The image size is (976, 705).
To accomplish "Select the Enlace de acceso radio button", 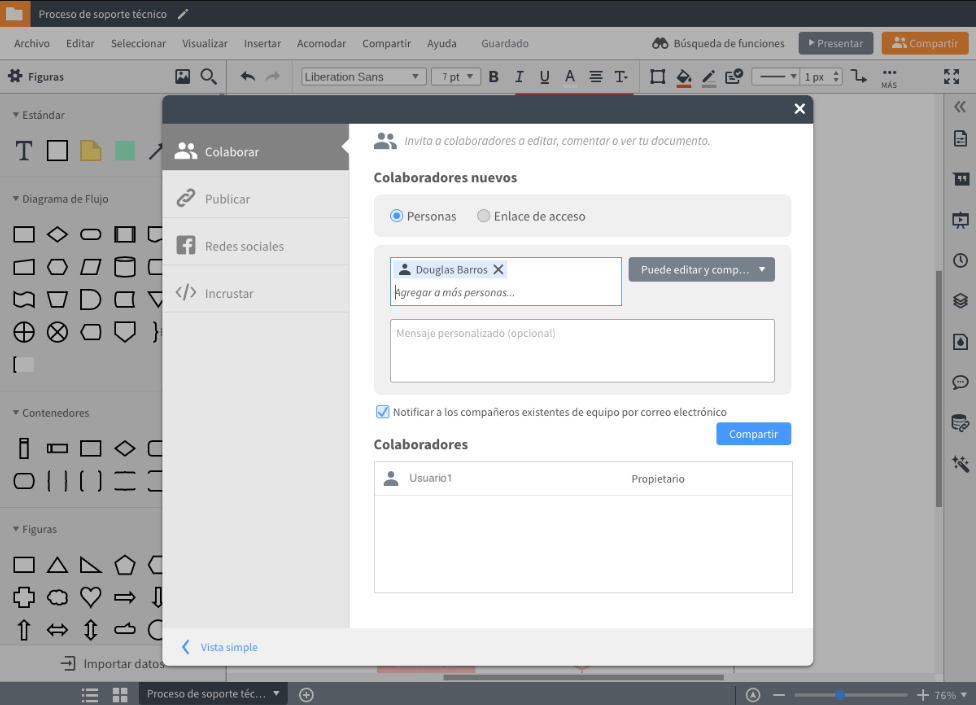I will click(482, 216).
